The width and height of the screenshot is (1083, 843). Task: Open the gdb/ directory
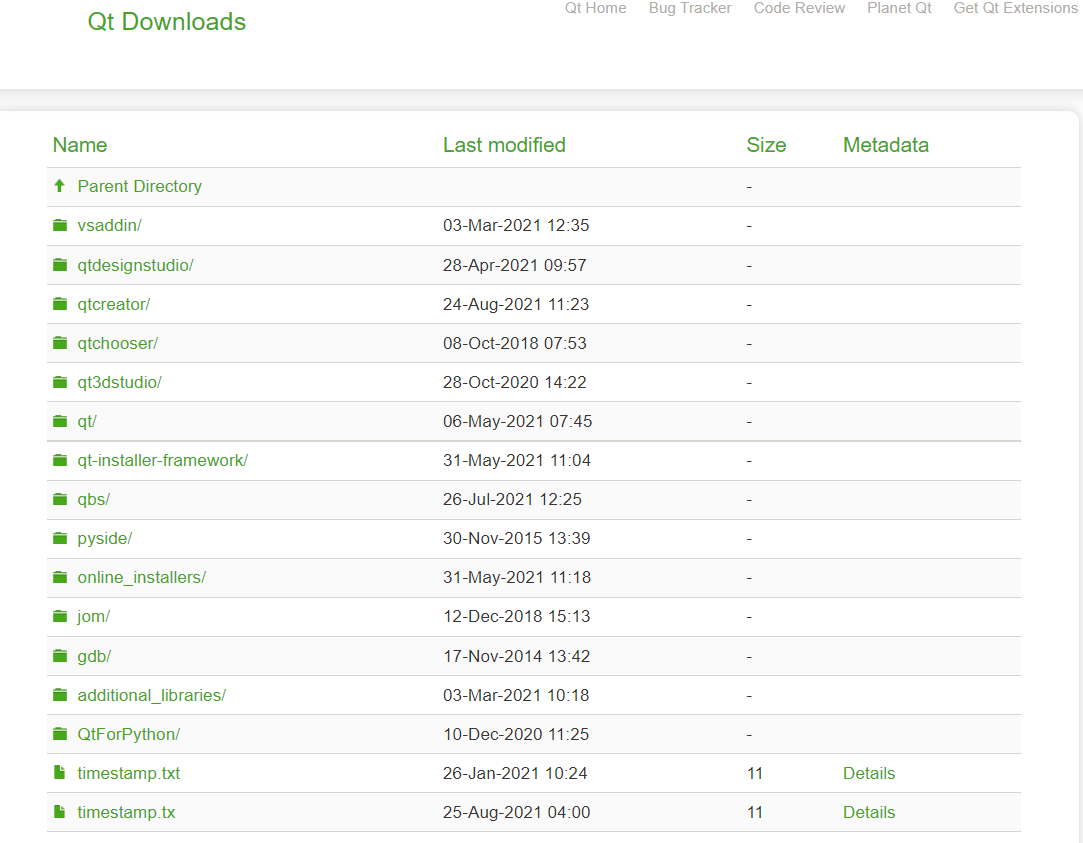point(94,657)
